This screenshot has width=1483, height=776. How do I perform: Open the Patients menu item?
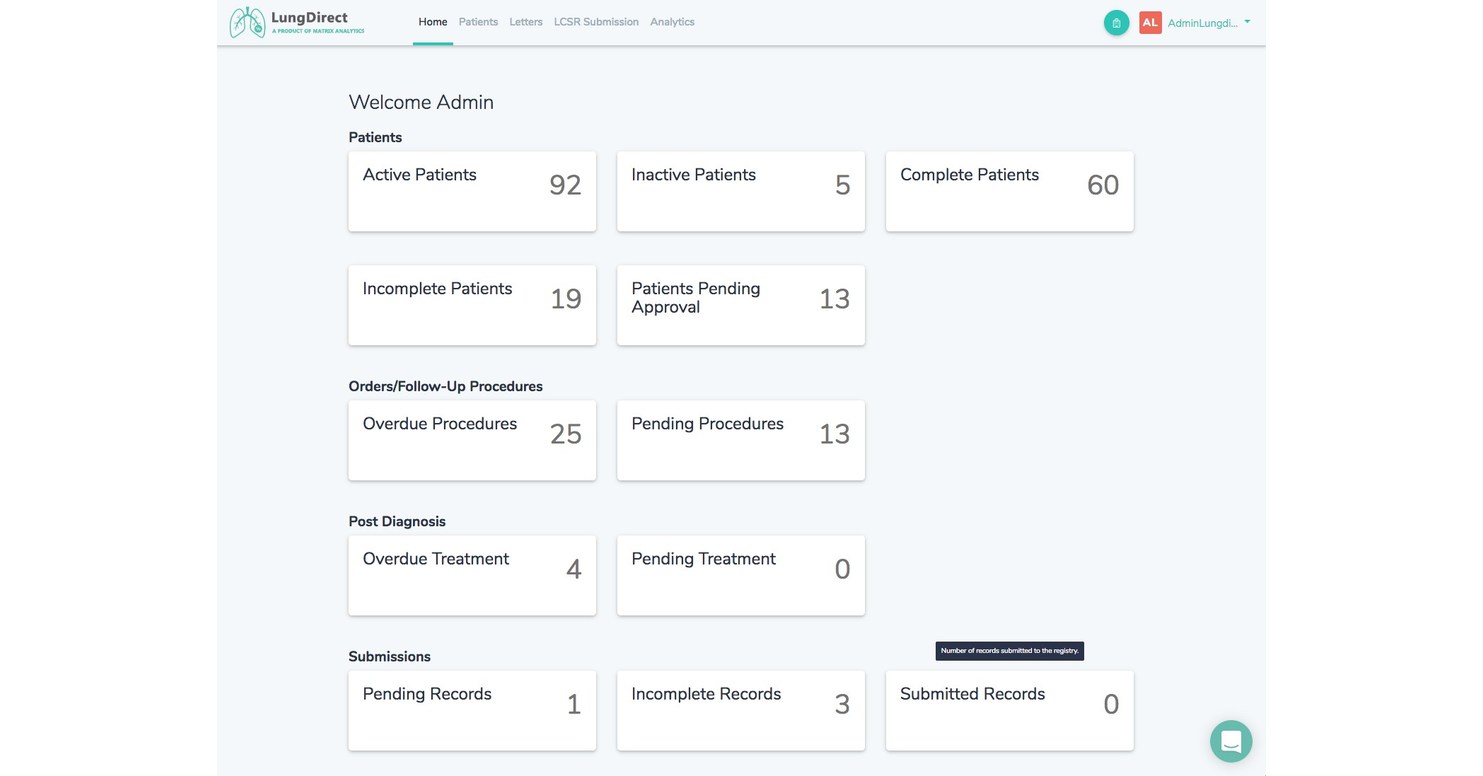tap(478, 21)
